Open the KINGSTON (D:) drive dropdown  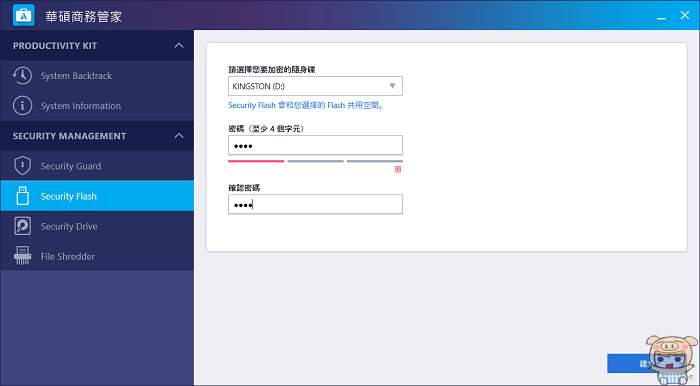tap(315, 86)
